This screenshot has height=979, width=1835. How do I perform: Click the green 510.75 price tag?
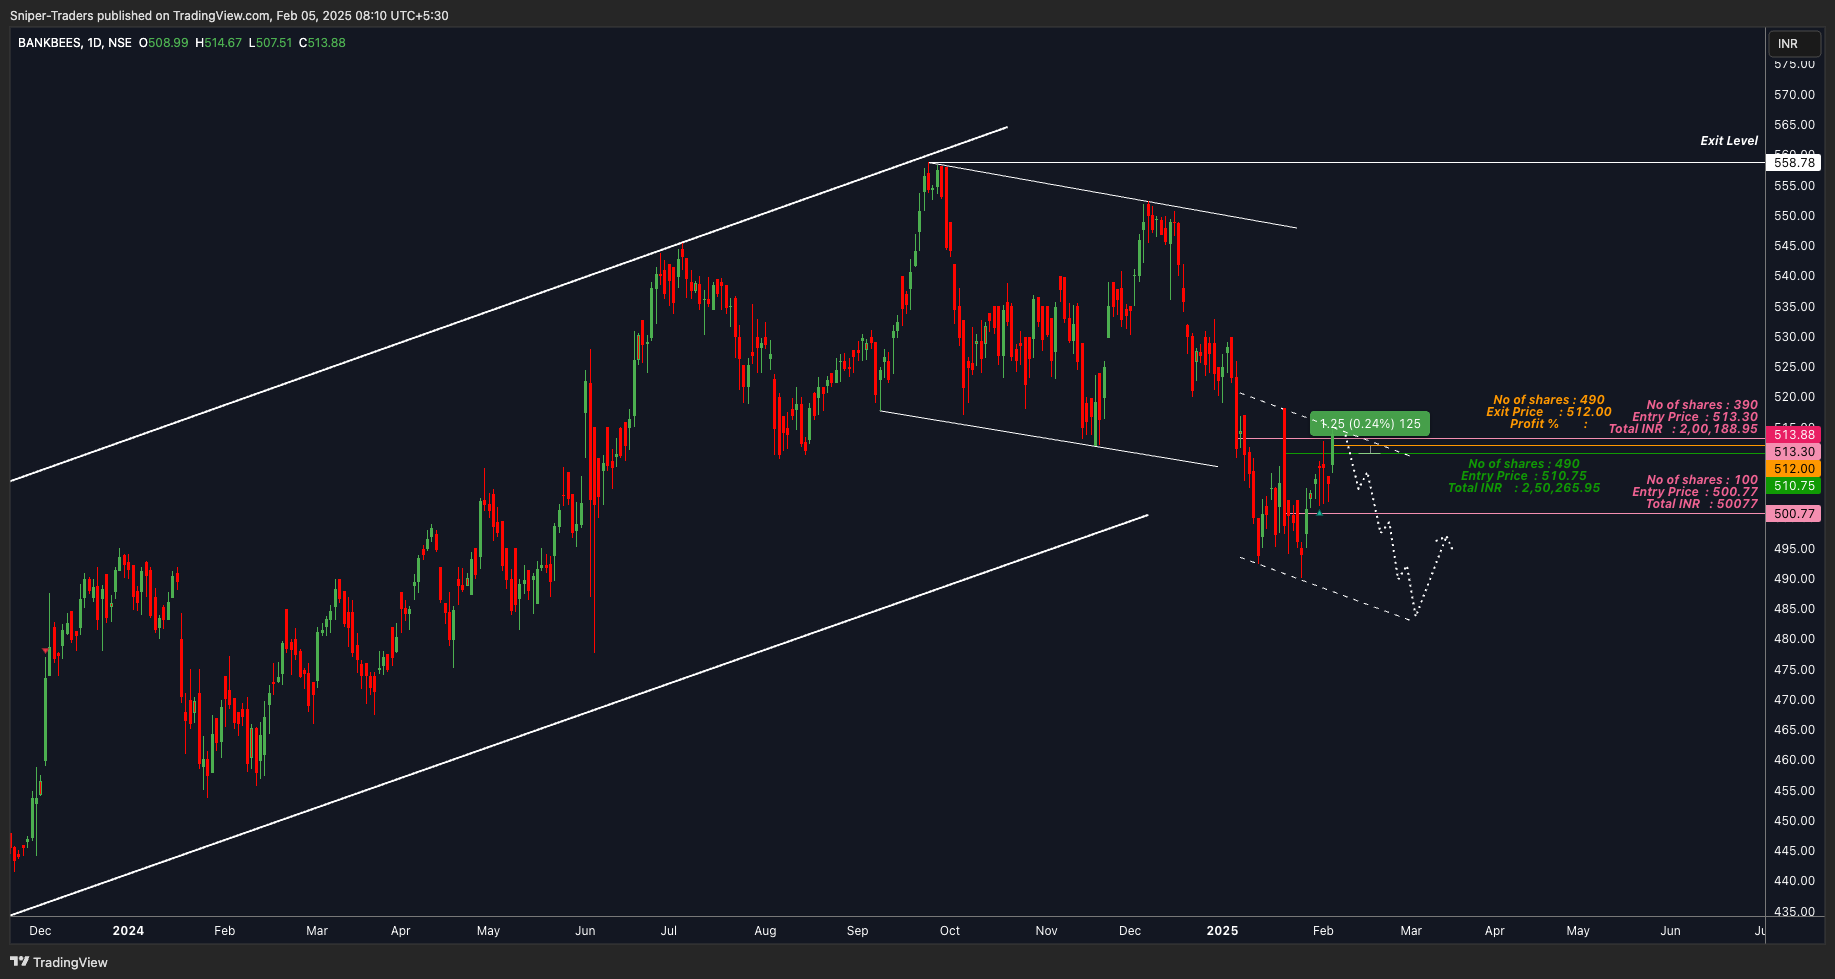point(1794,486)
